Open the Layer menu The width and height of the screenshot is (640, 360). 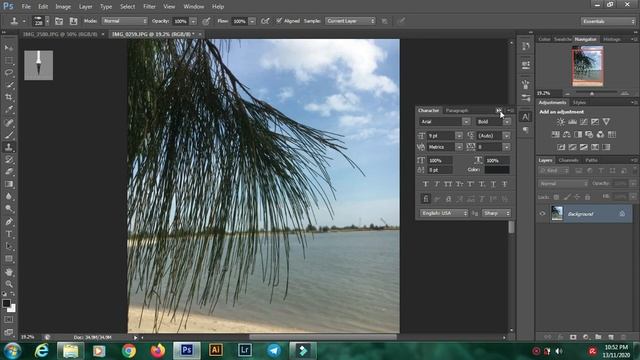pos(85,7)
